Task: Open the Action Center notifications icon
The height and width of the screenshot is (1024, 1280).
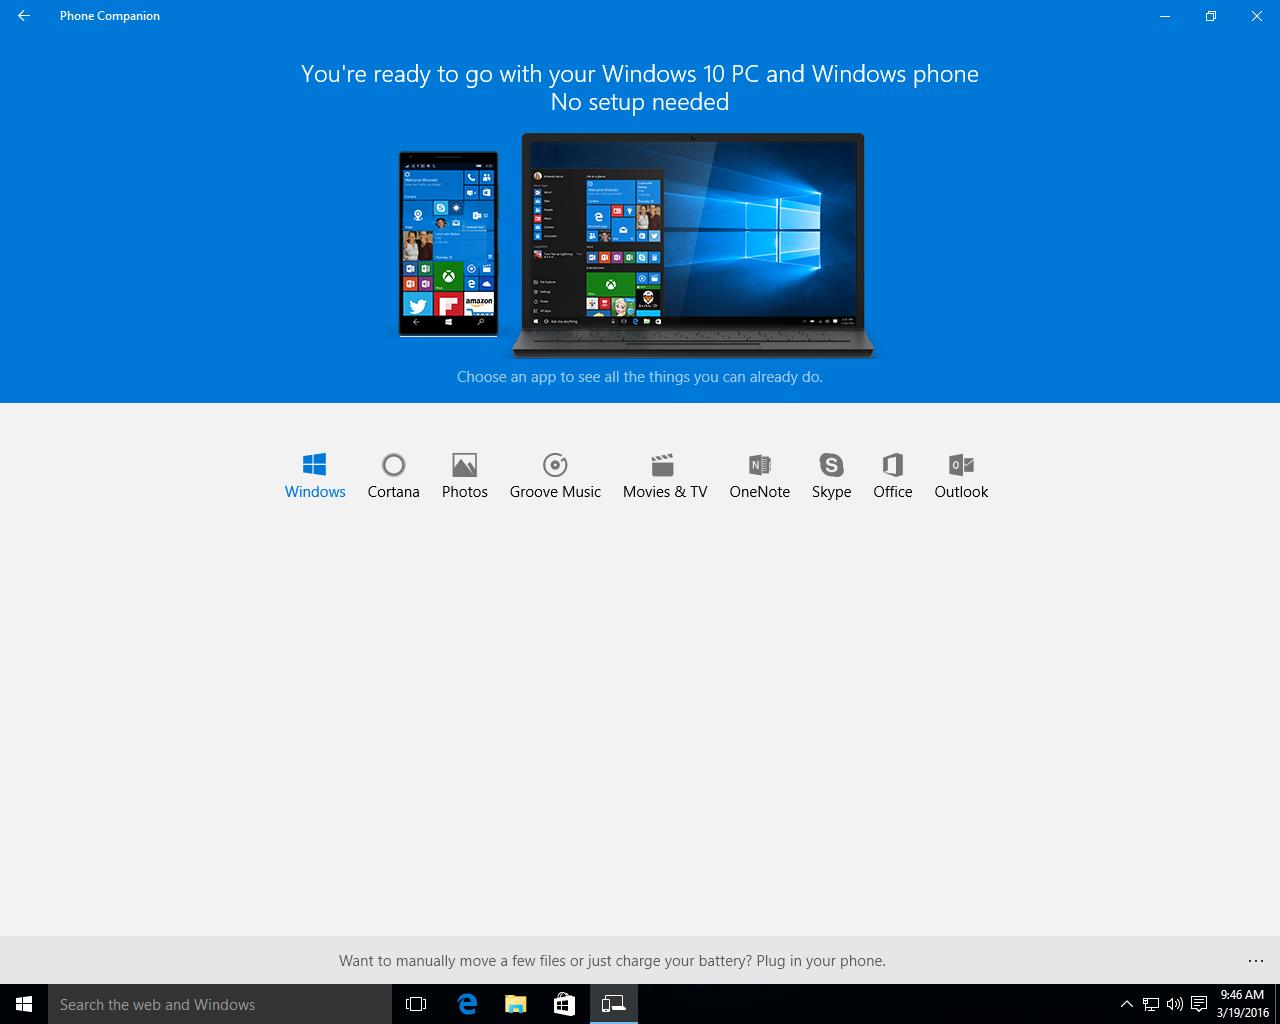Action: click(x=1199, y=1004)
